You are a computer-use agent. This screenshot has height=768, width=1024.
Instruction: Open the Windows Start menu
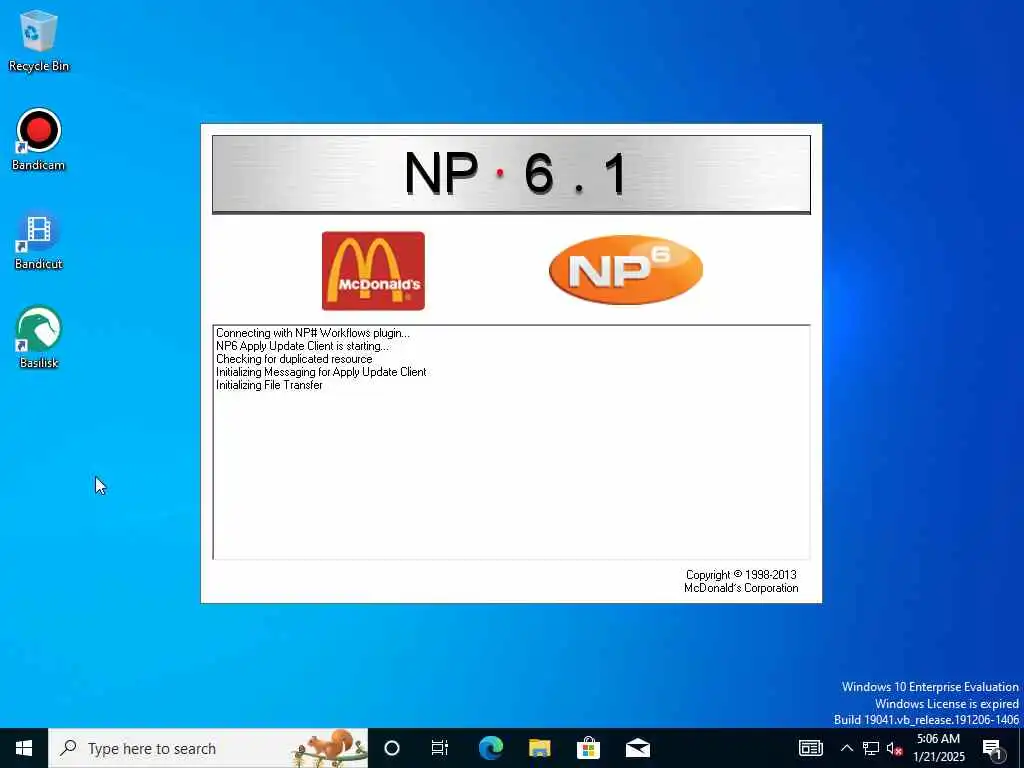tap(24, 748)
